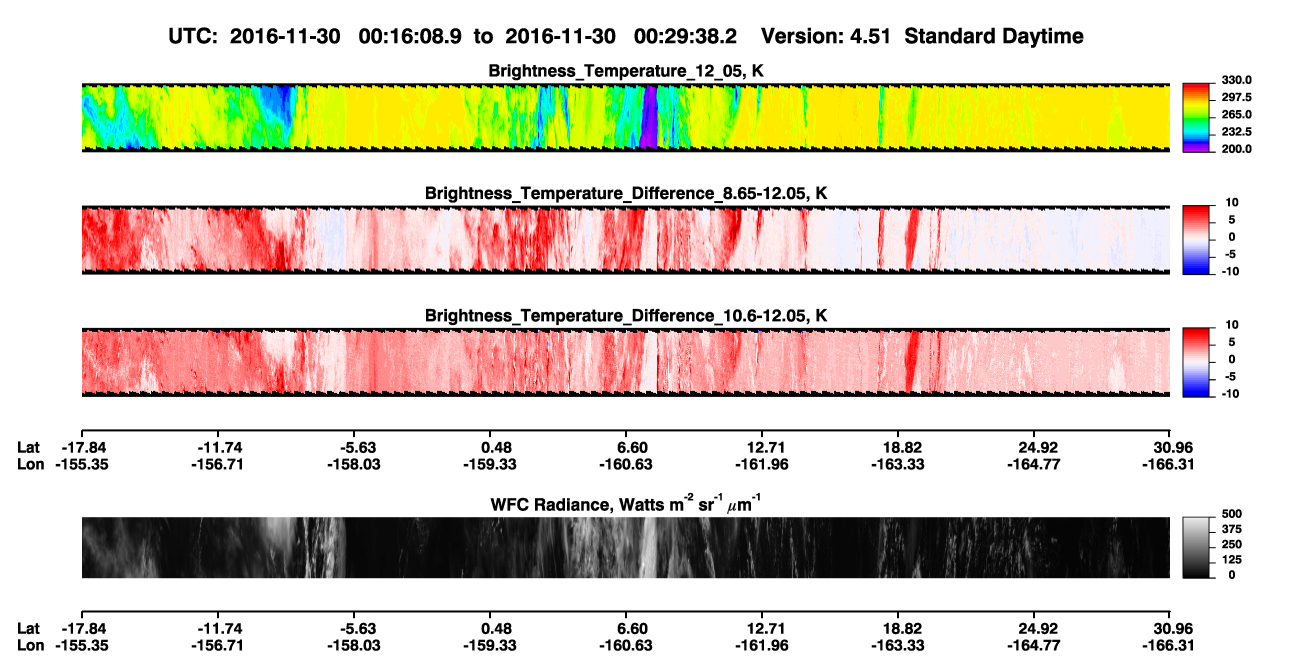Click the 'Brightness_Temperature_Difference_10.6-12.05, K' title
The height and width of the screenshot is (667, 1300).
pyautogui.click(x=626, y=316)
